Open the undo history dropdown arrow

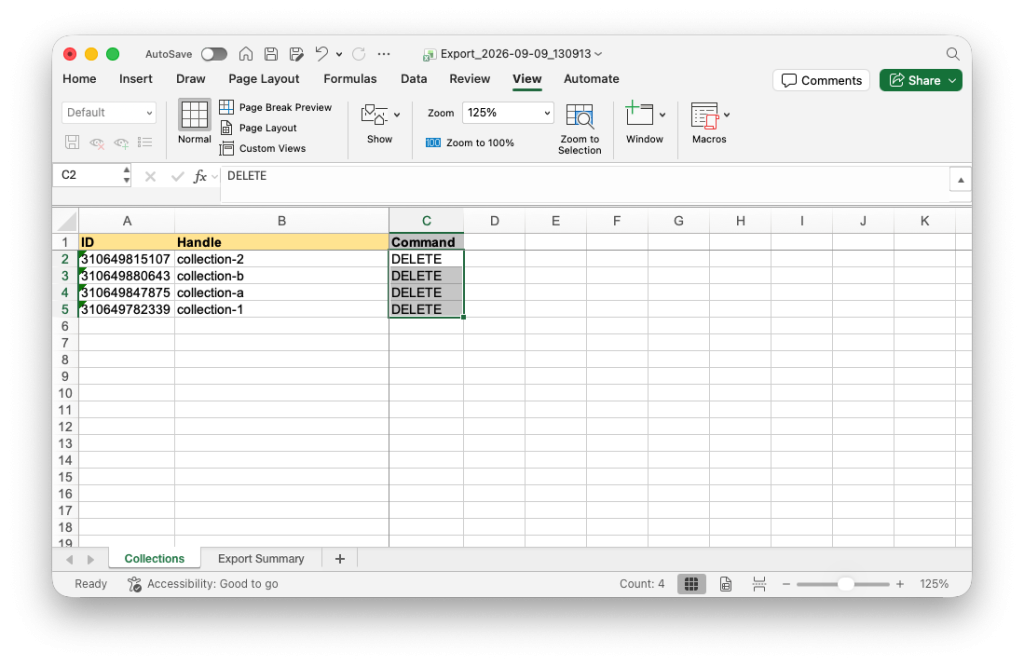339,54
